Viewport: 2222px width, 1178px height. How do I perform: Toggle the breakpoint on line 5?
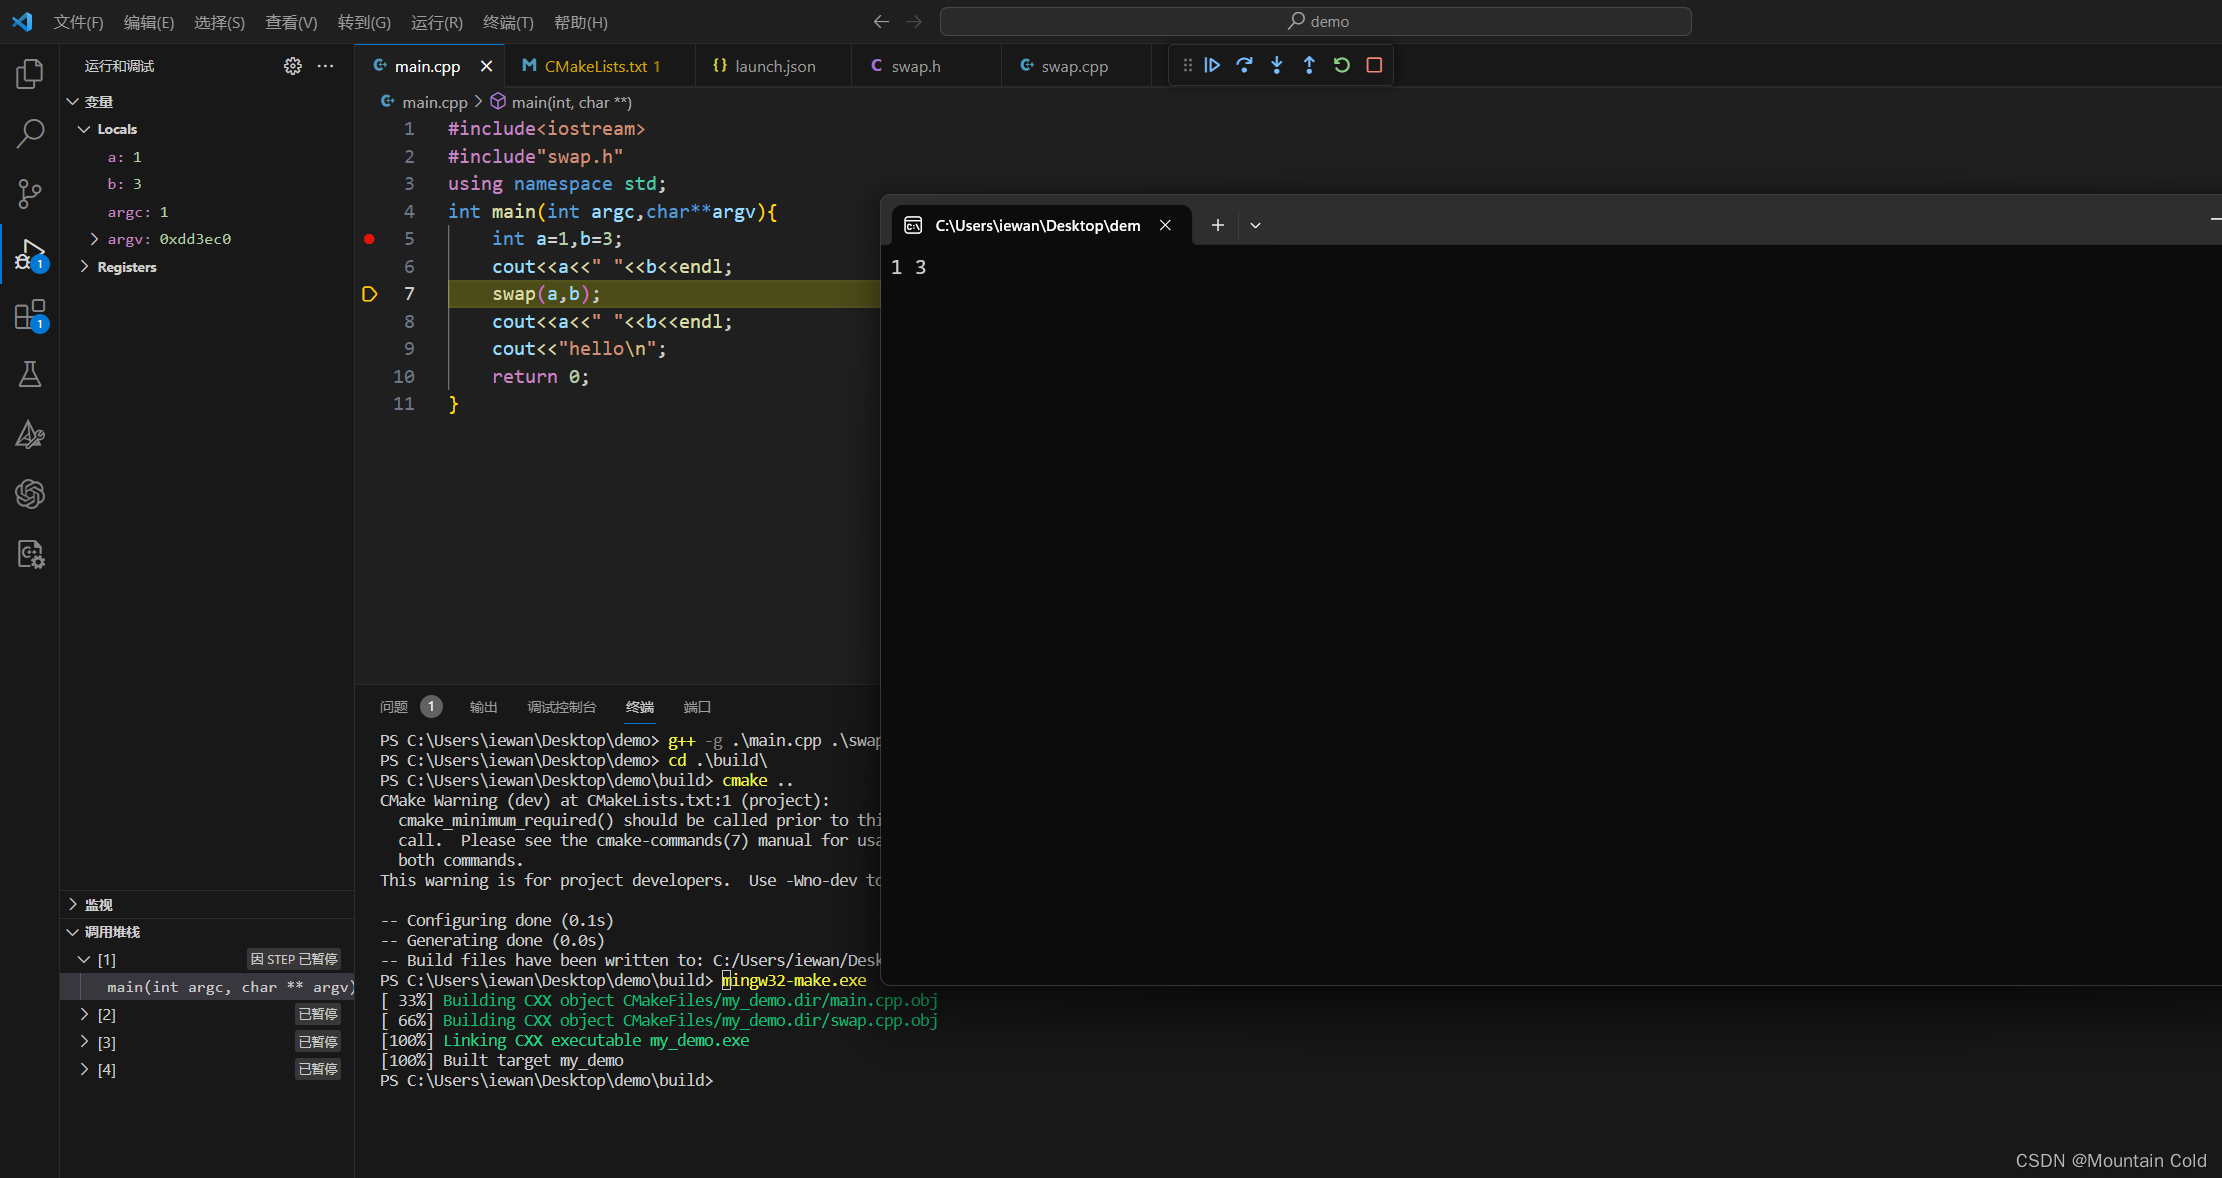tap(369, 239)
